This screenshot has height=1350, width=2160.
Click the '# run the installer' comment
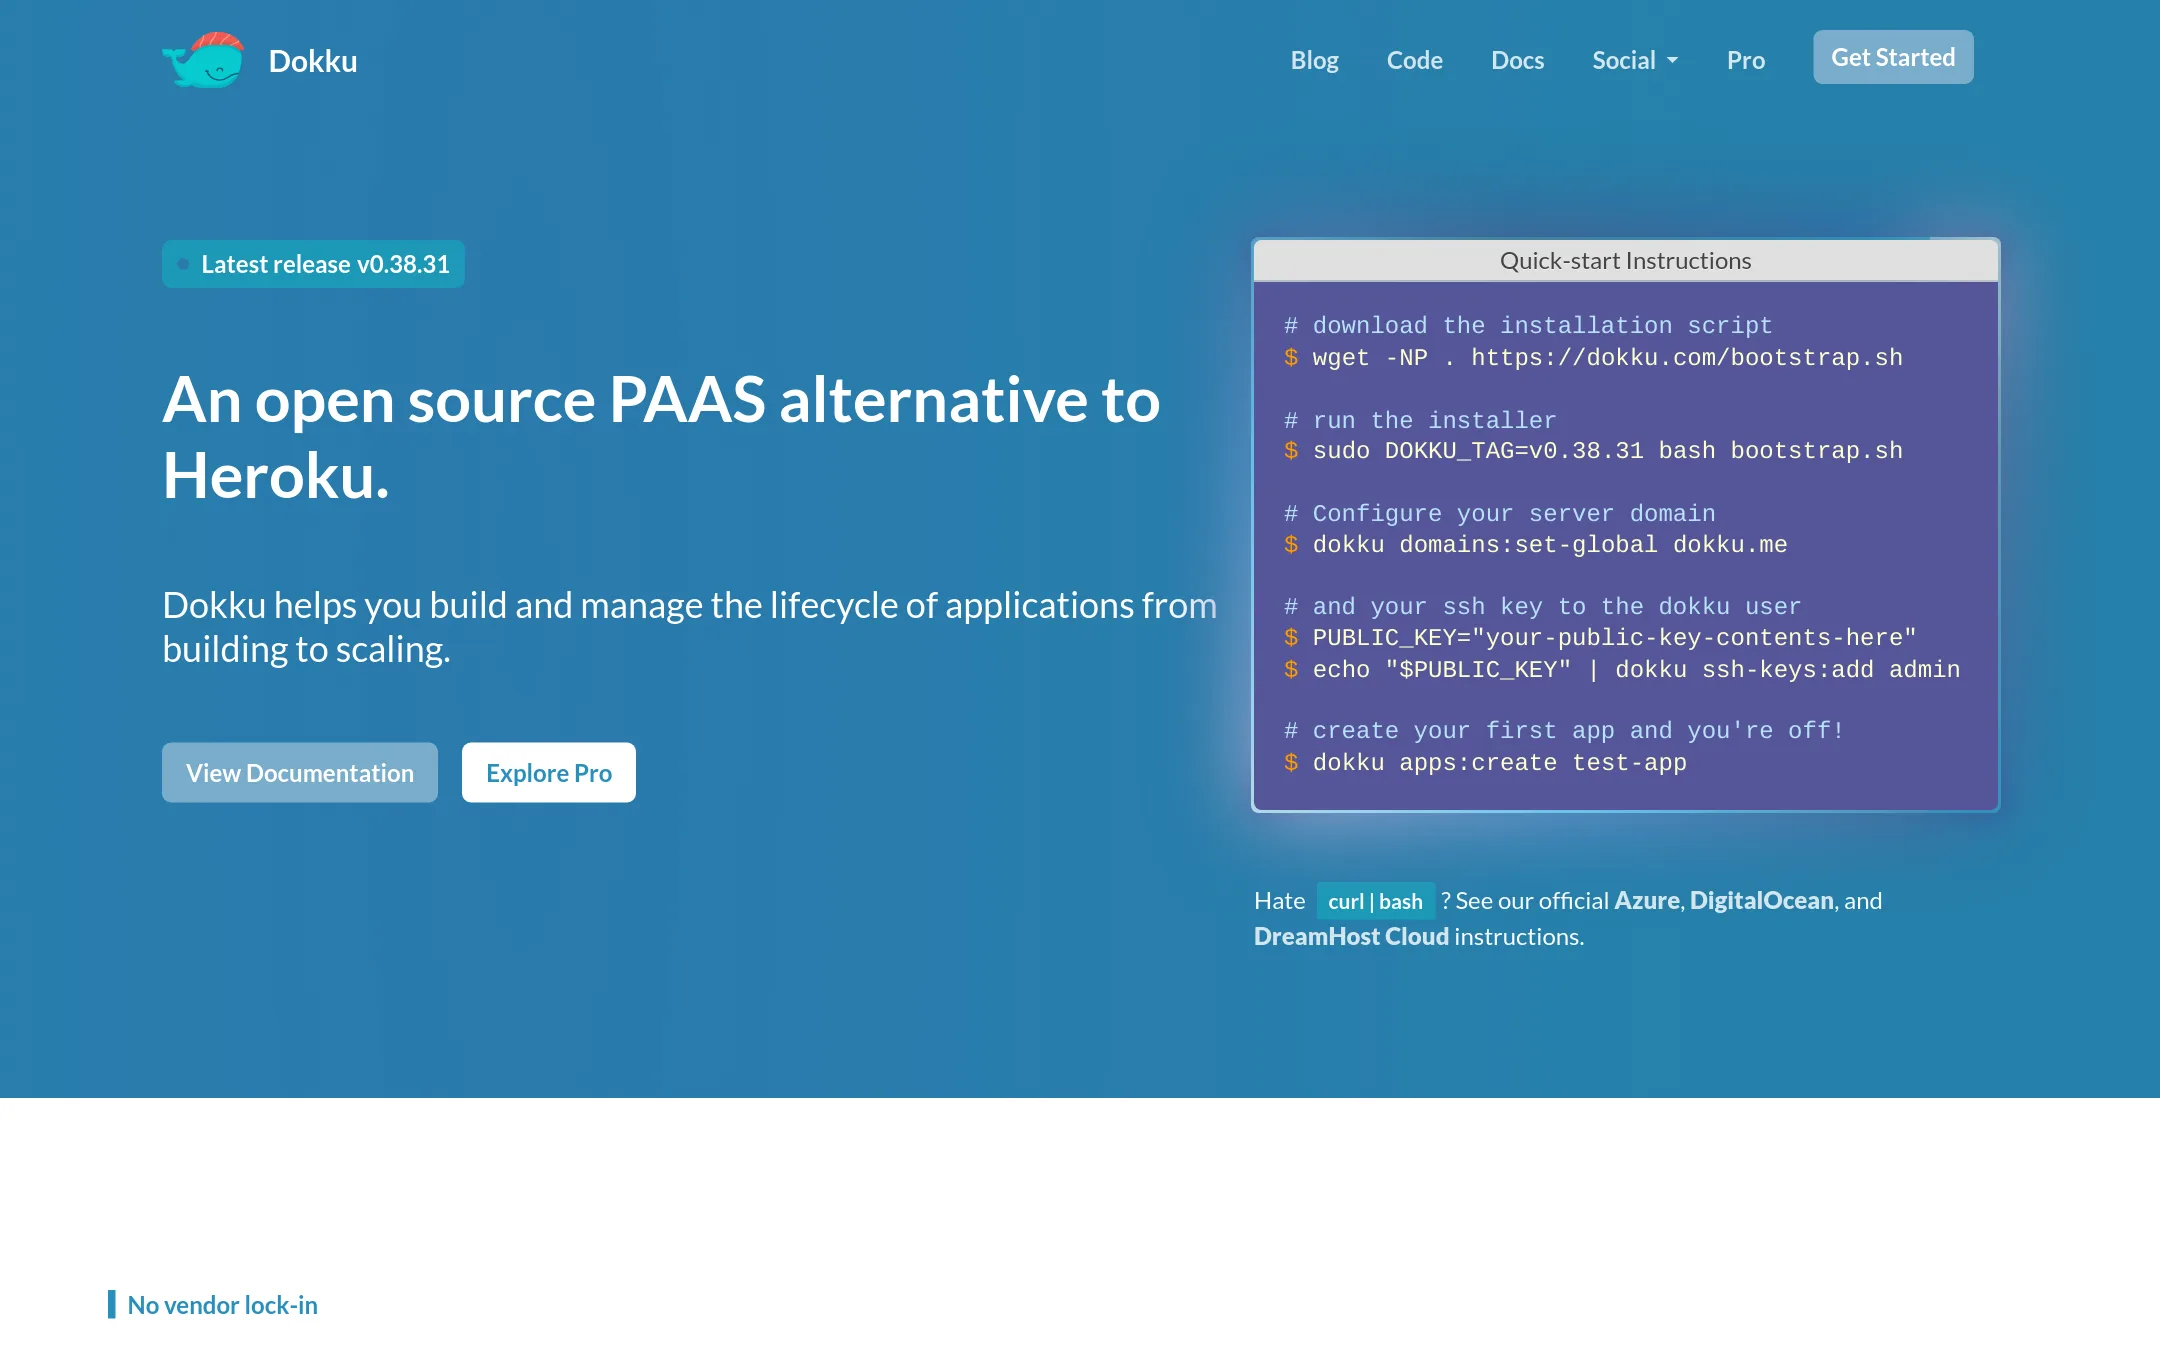[x=1420, y=421]
